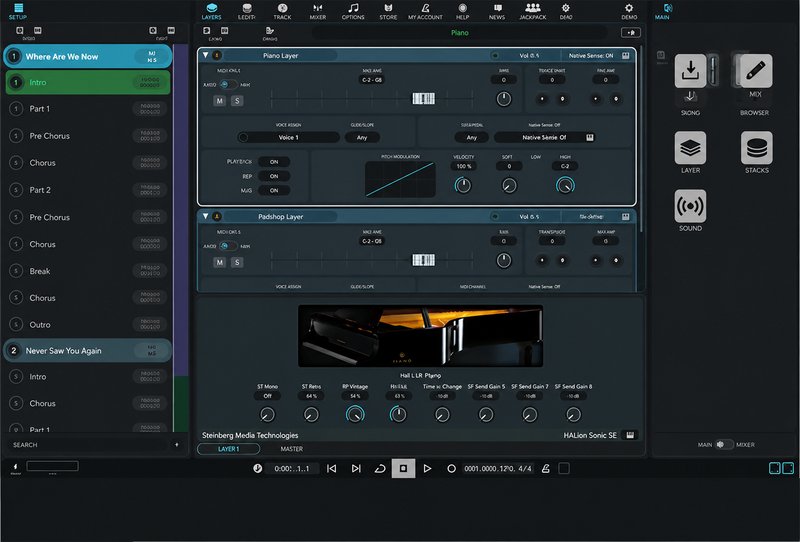Open the Voice 1 dropdown
This screenshot has width=800, height=542.
(288, 137)
